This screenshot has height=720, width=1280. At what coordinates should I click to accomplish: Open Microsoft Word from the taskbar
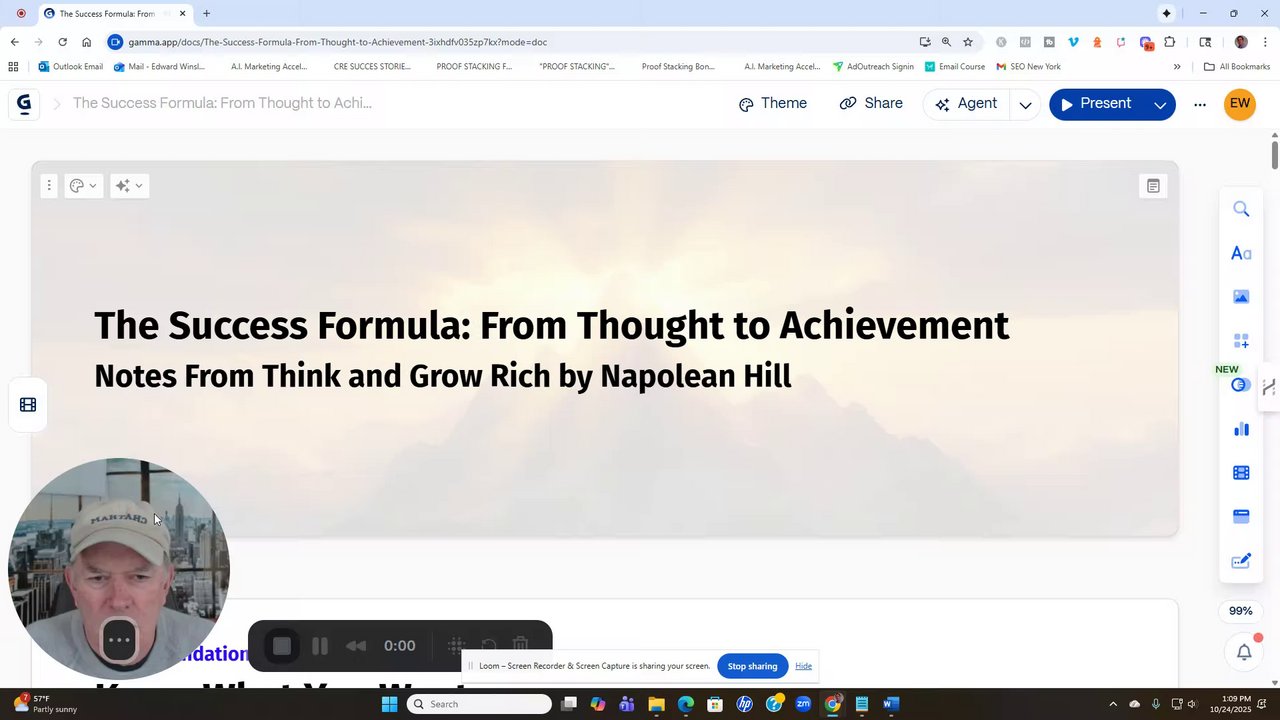point(890,704)
